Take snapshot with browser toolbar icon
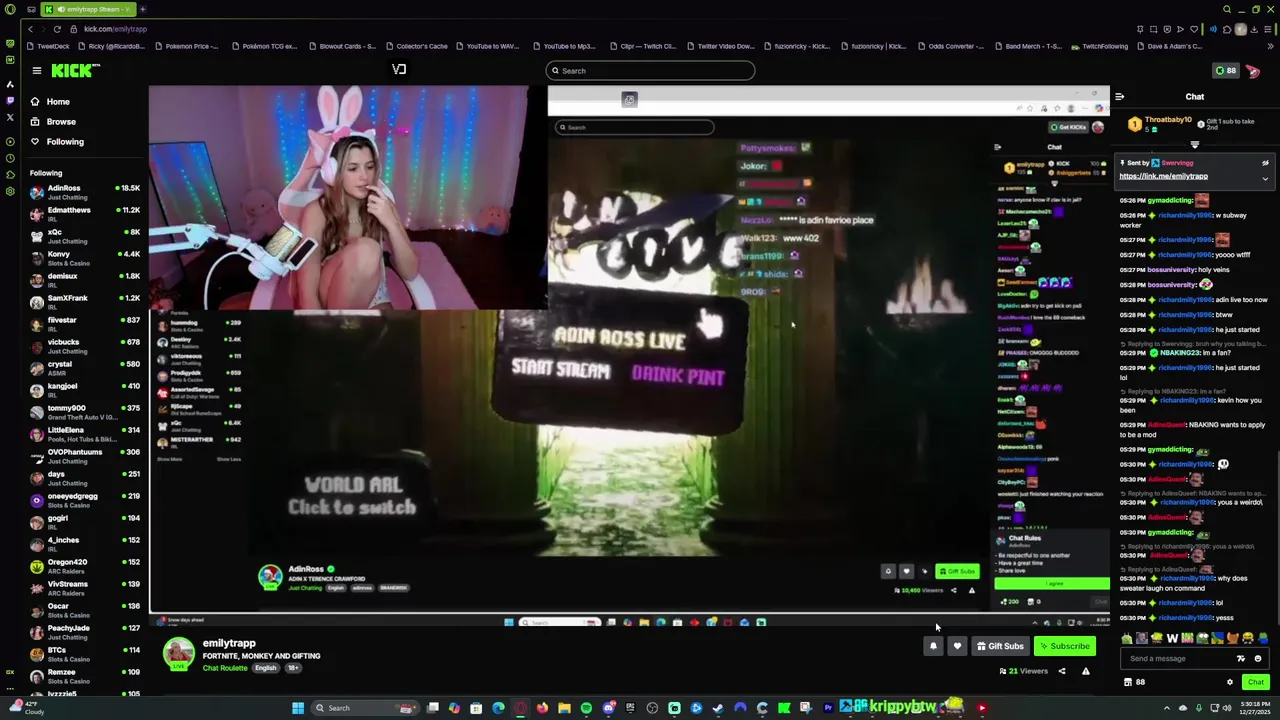Viewport: 1280px width, 720px height. (x=1153, y=29)
